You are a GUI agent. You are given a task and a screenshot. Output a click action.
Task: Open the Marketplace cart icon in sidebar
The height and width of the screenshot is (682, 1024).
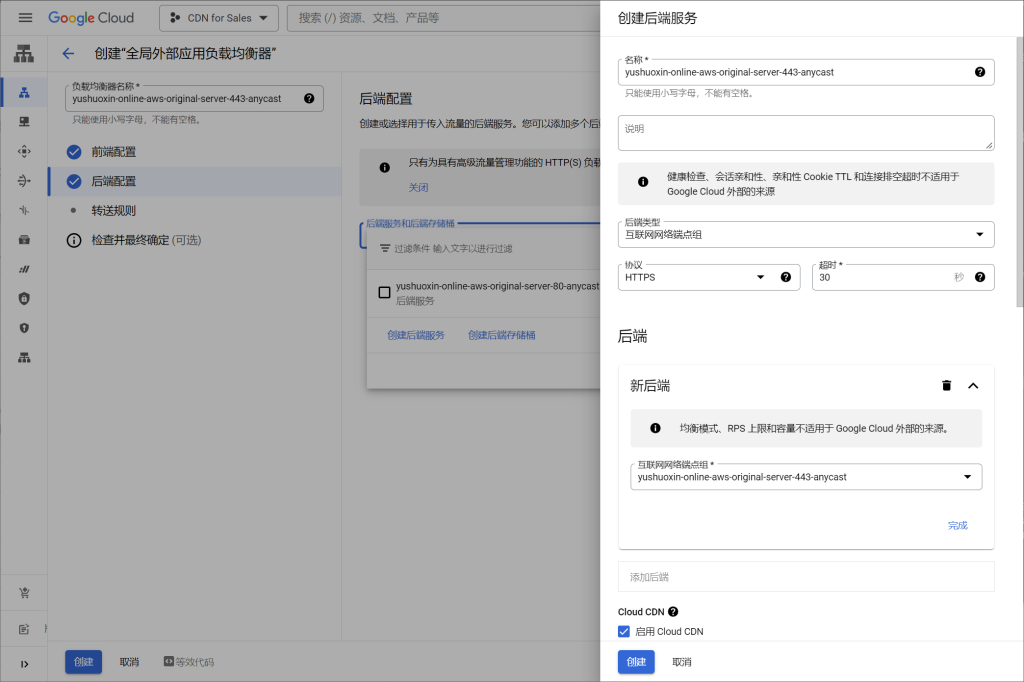click(24, 593)
